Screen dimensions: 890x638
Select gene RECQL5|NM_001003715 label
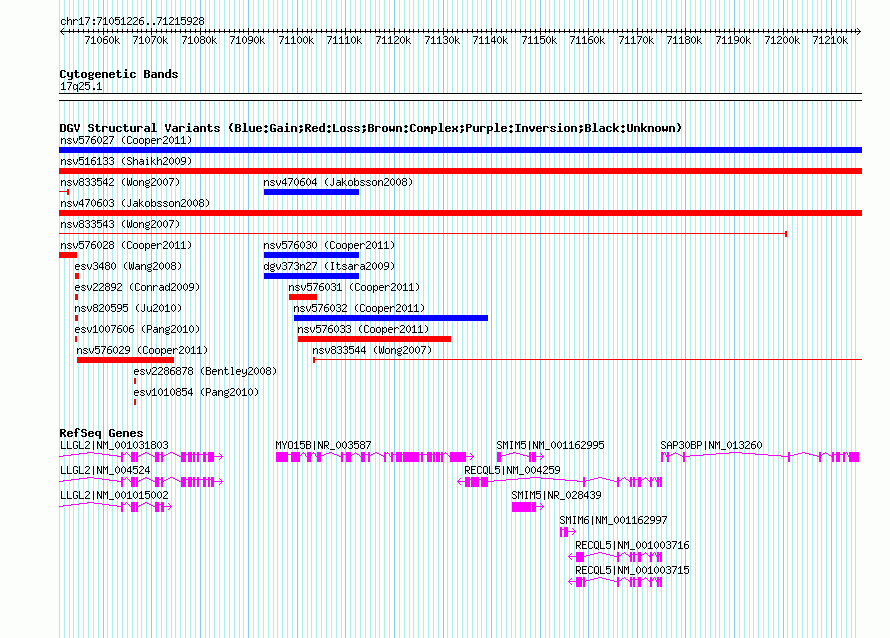click(x=632, y=570)
